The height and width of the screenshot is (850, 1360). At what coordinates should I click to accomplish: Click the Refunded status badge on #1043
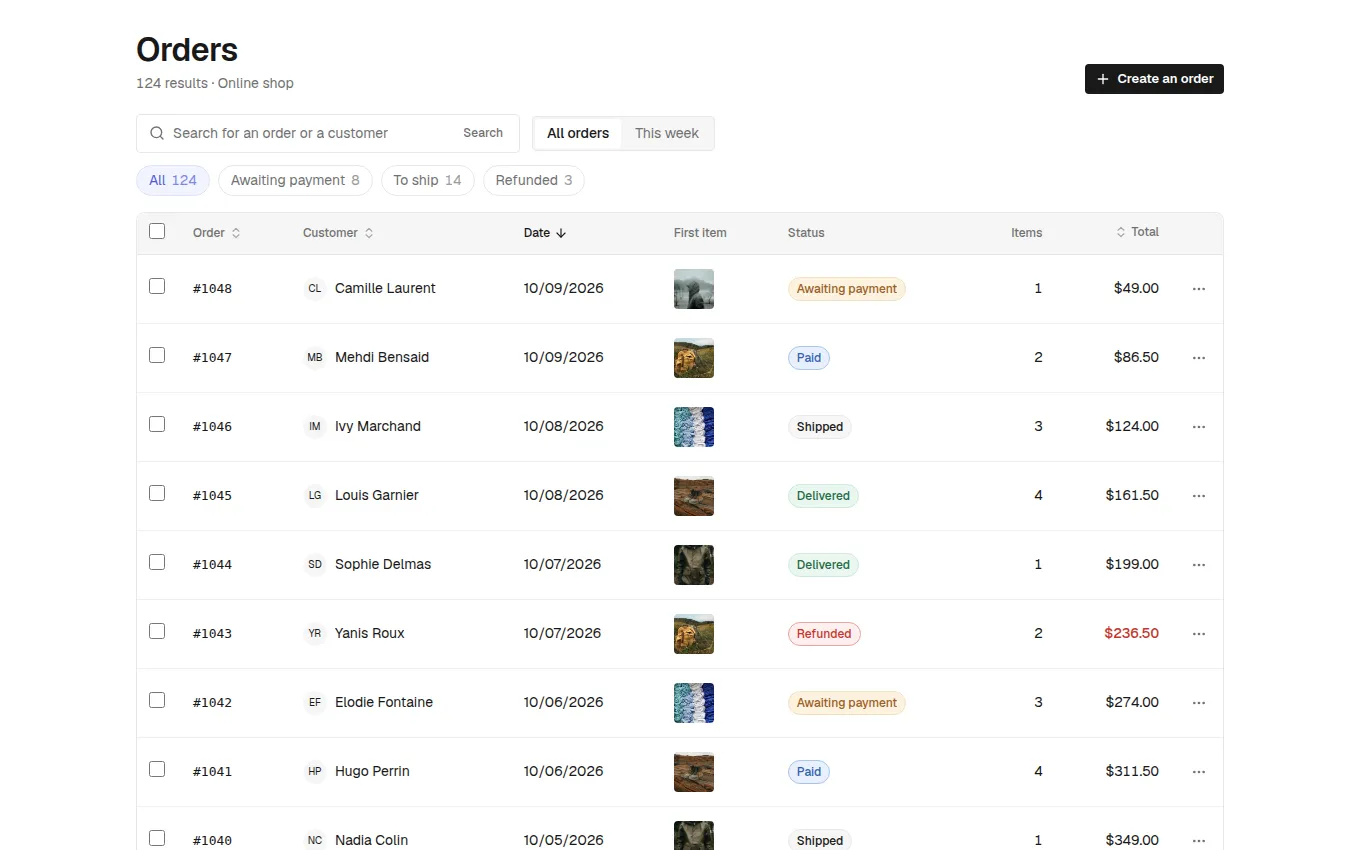pyautogui.click(x=824, y=634)
